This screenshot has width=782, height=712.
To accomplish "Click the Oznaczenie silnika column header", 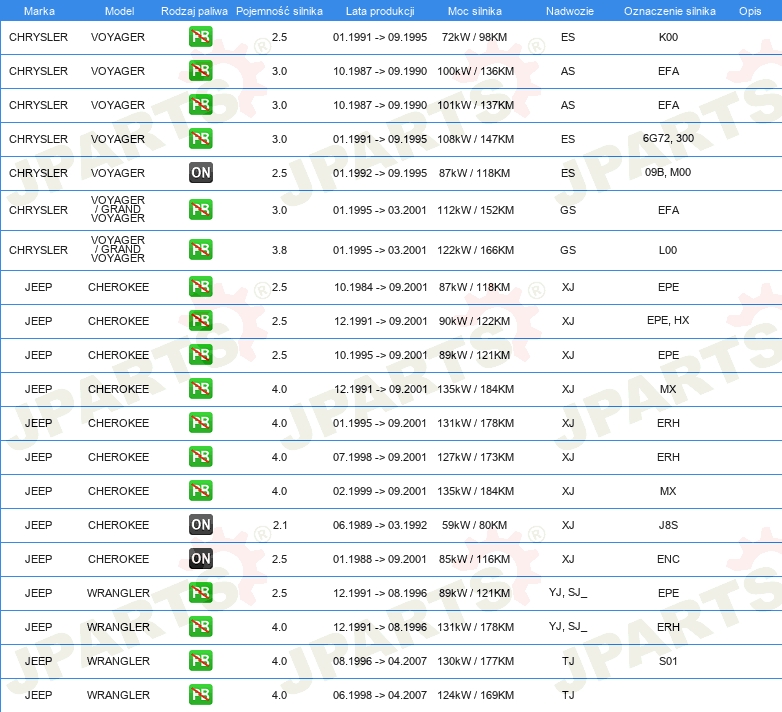I will pos(669,11).
